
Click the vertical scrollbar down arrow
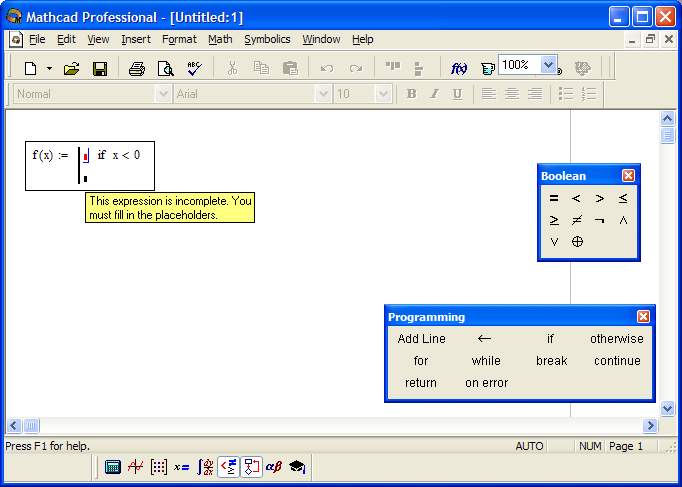click(667, 408)
